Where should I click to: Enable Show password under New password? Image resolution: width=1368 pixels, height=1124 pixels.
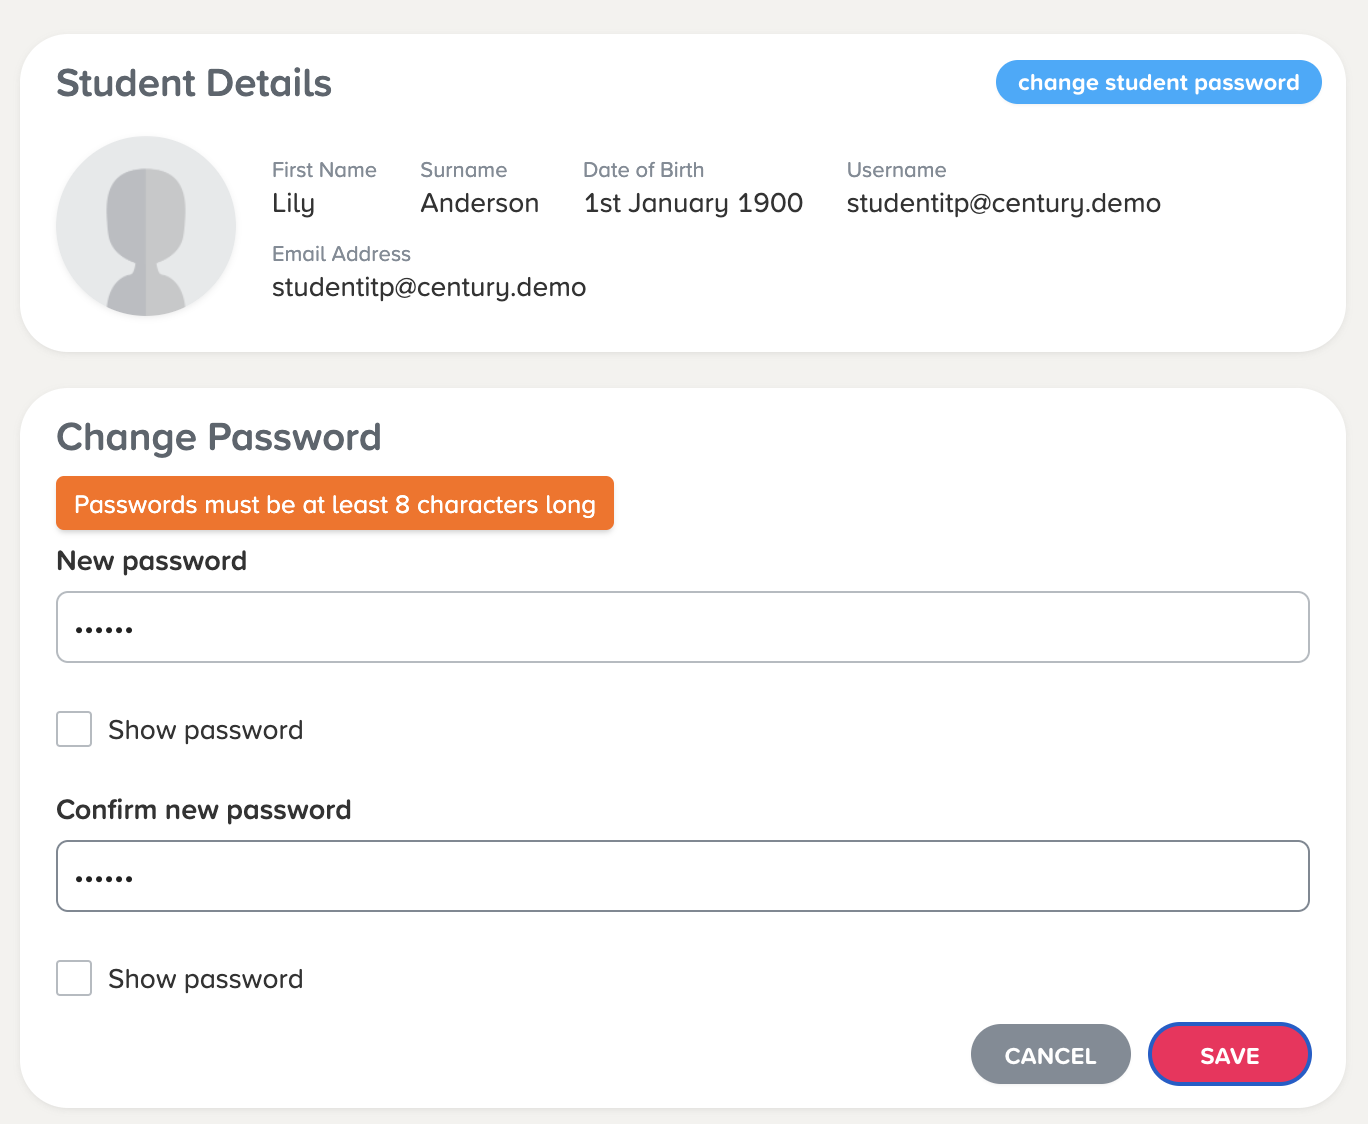(x=74, y=730)
